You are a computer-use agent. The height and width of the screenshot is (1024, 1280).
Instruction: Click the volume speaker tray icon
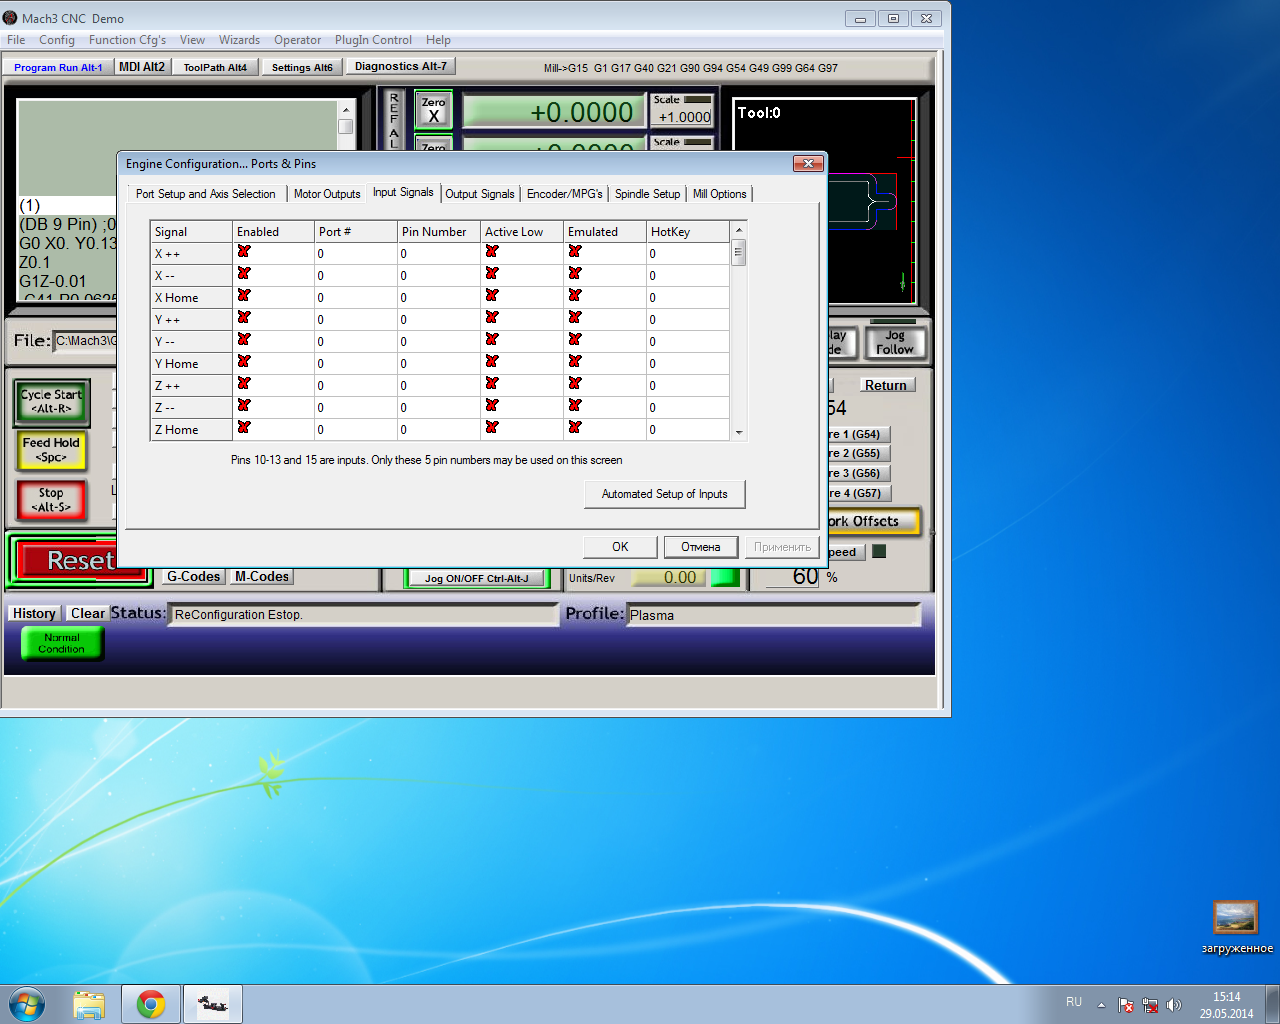(x=1173, y=1005)
